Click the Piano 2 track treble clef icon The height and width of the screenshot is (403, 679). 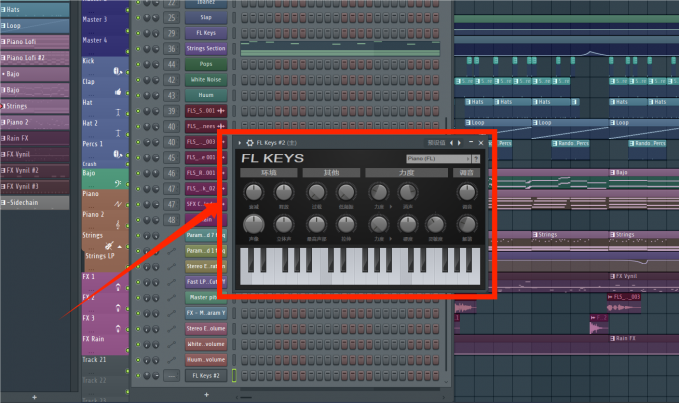(118, 224)
